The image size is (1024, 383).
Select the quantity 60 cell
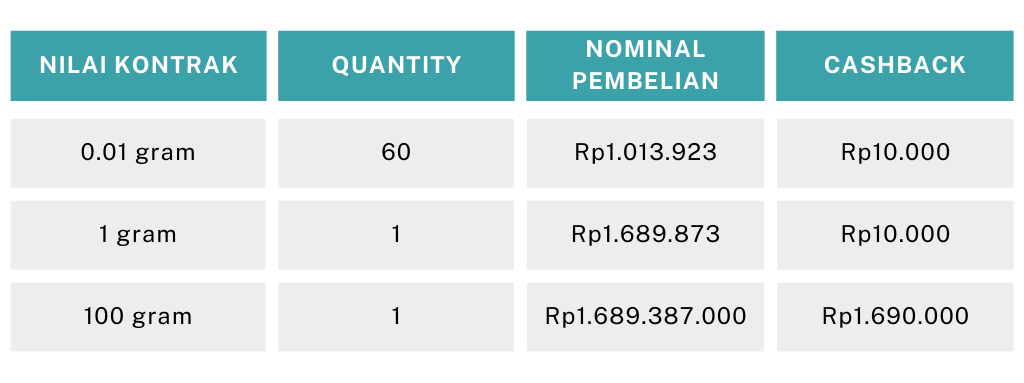pos(396,153)
